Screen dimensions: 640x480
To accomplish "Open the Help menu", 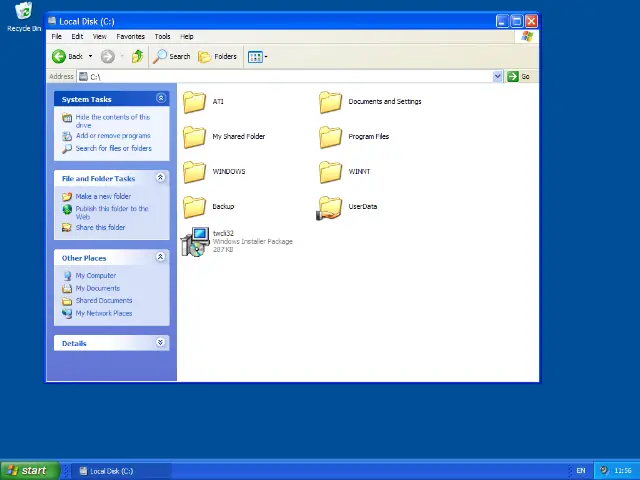I will click(187, 36).
